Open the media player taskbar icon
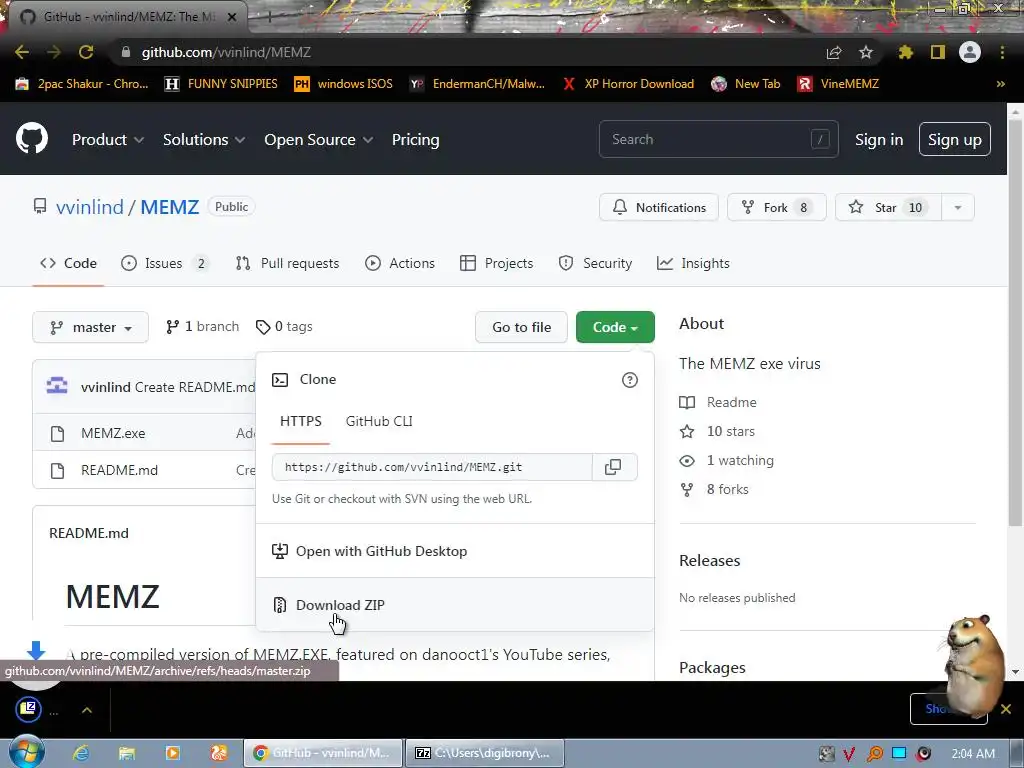This screenshot has width=1024, height=768. [x=172, y=753]
